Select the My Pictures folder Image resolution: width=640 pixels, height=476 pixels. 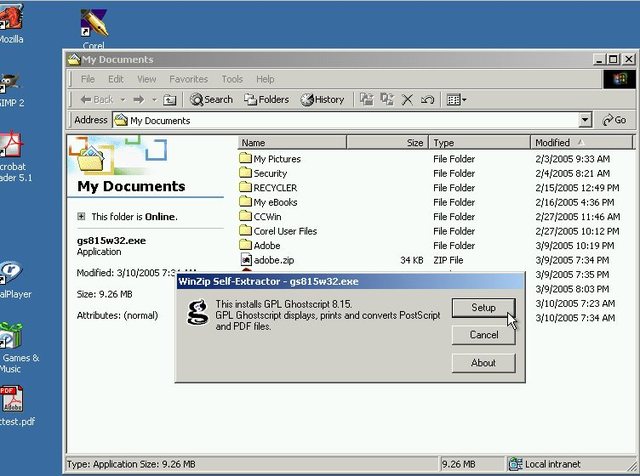click(x=270, y=158)
